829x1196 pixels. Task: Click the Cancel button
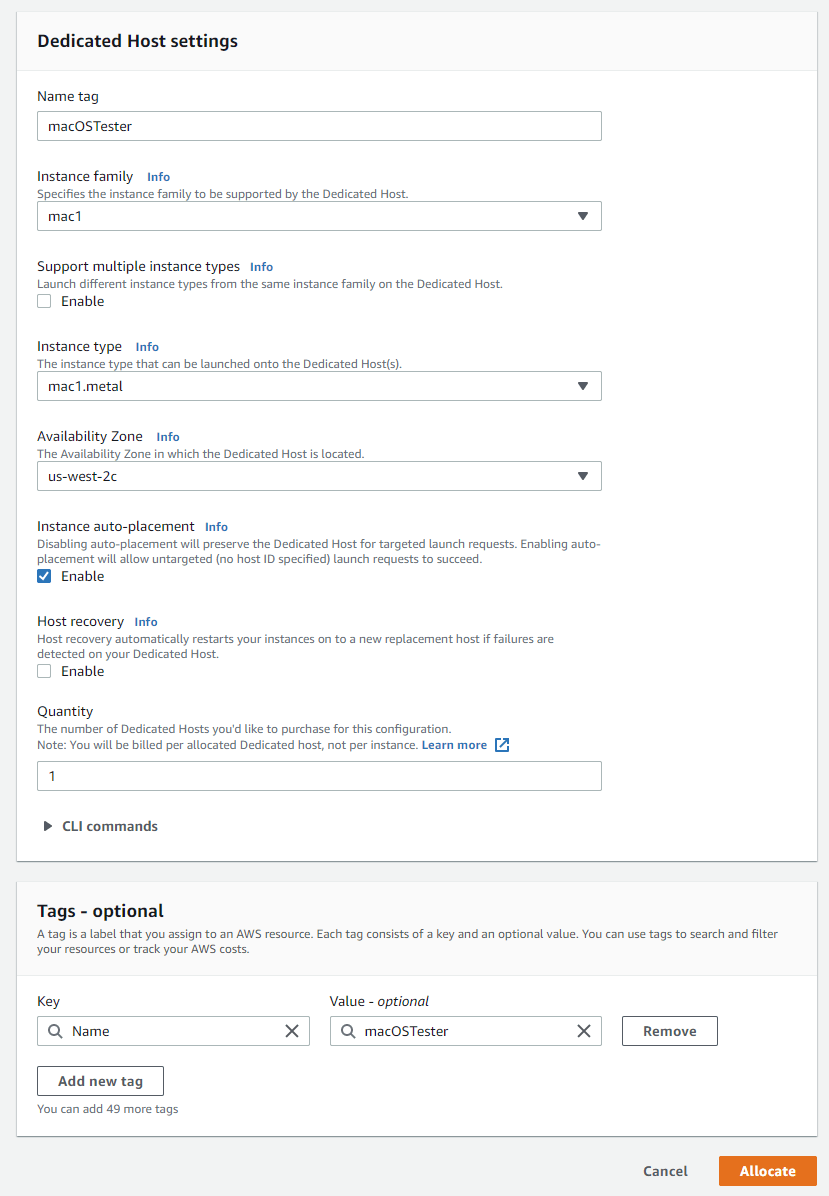pyautogui.click(x=665, y=1171)
